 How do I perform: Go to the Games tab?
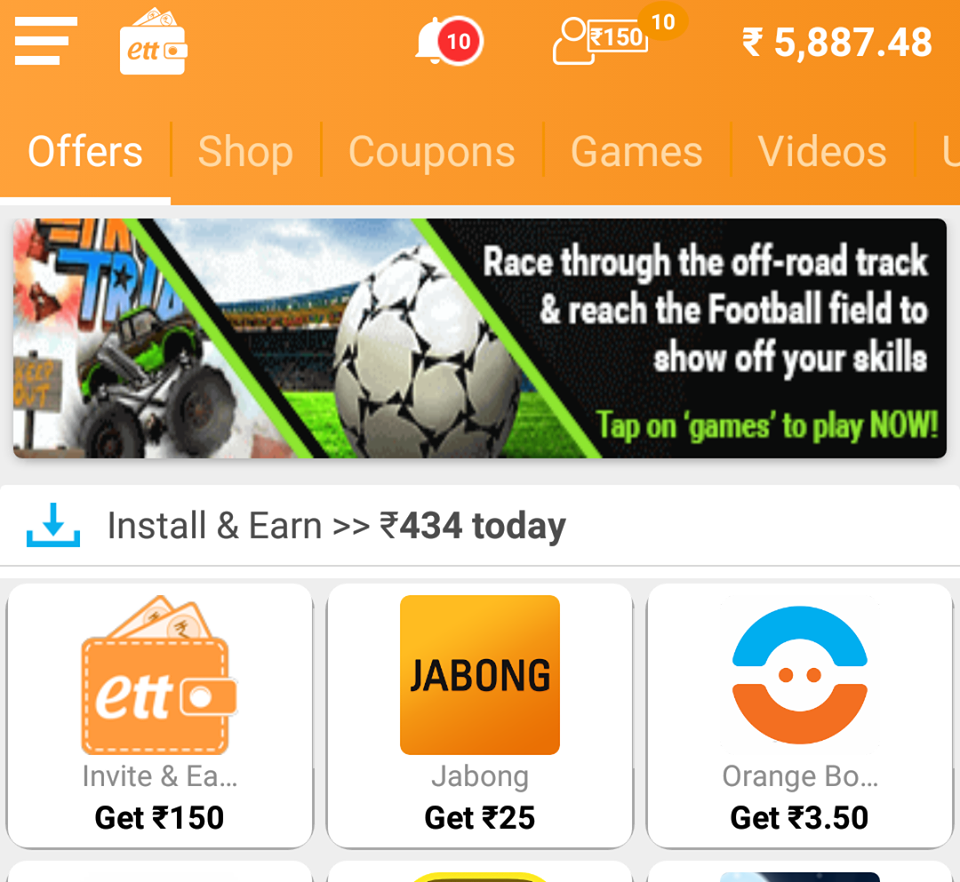click(x=637, y=152)
